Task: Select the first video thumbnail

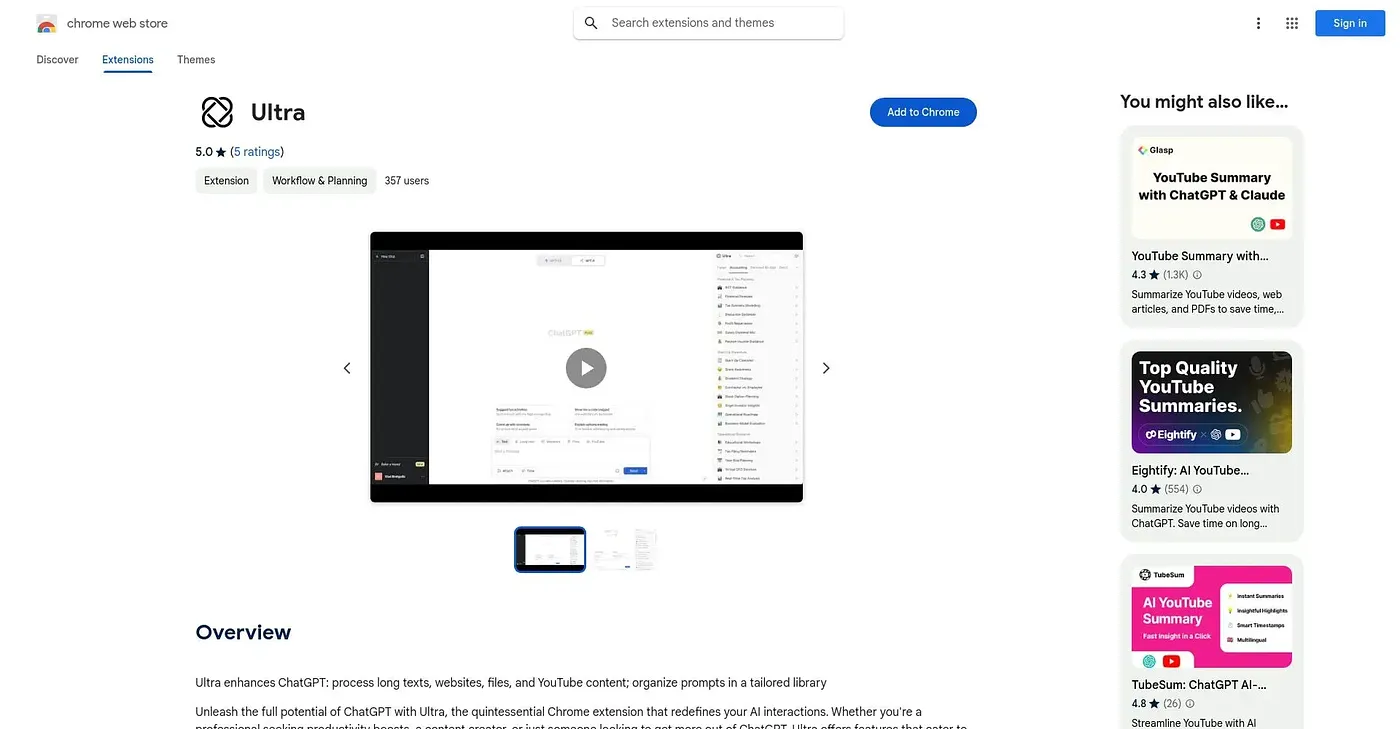Action: tap(550, 550)
